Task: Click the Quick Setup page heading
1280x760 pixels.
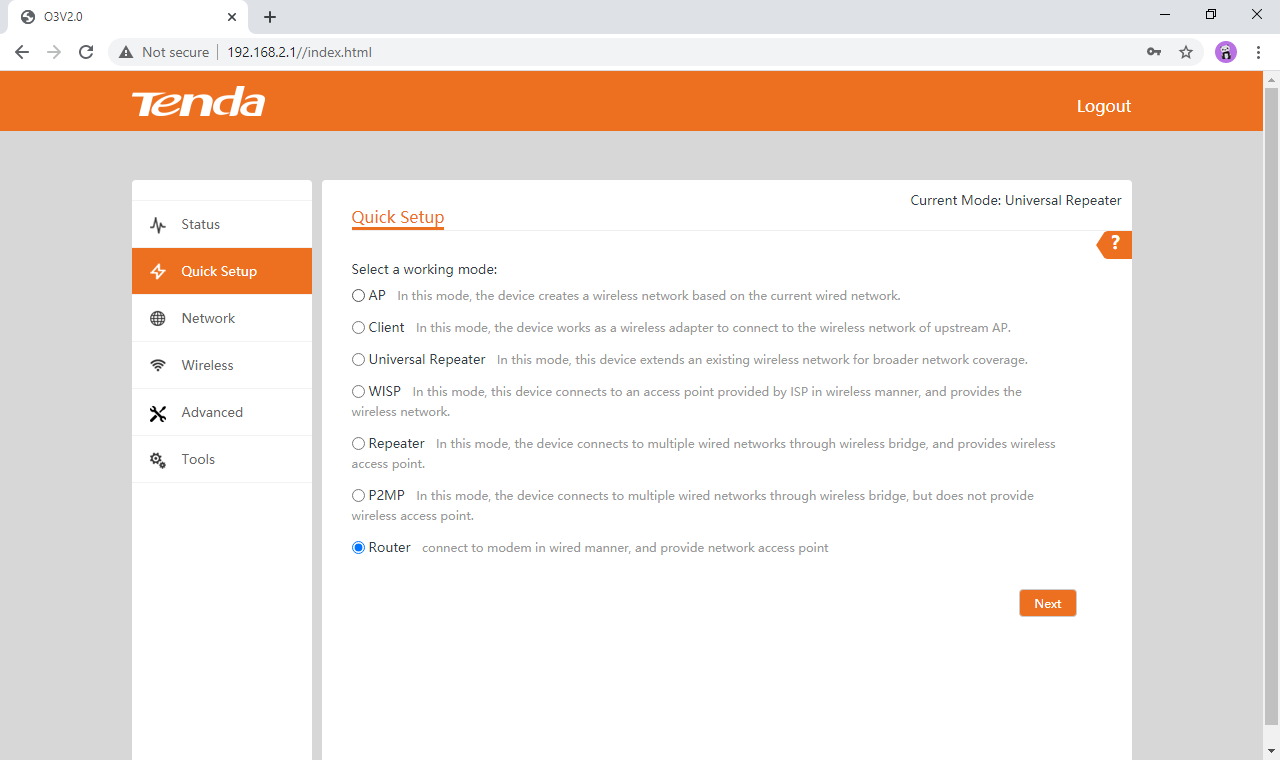Action: pos(398,217)
